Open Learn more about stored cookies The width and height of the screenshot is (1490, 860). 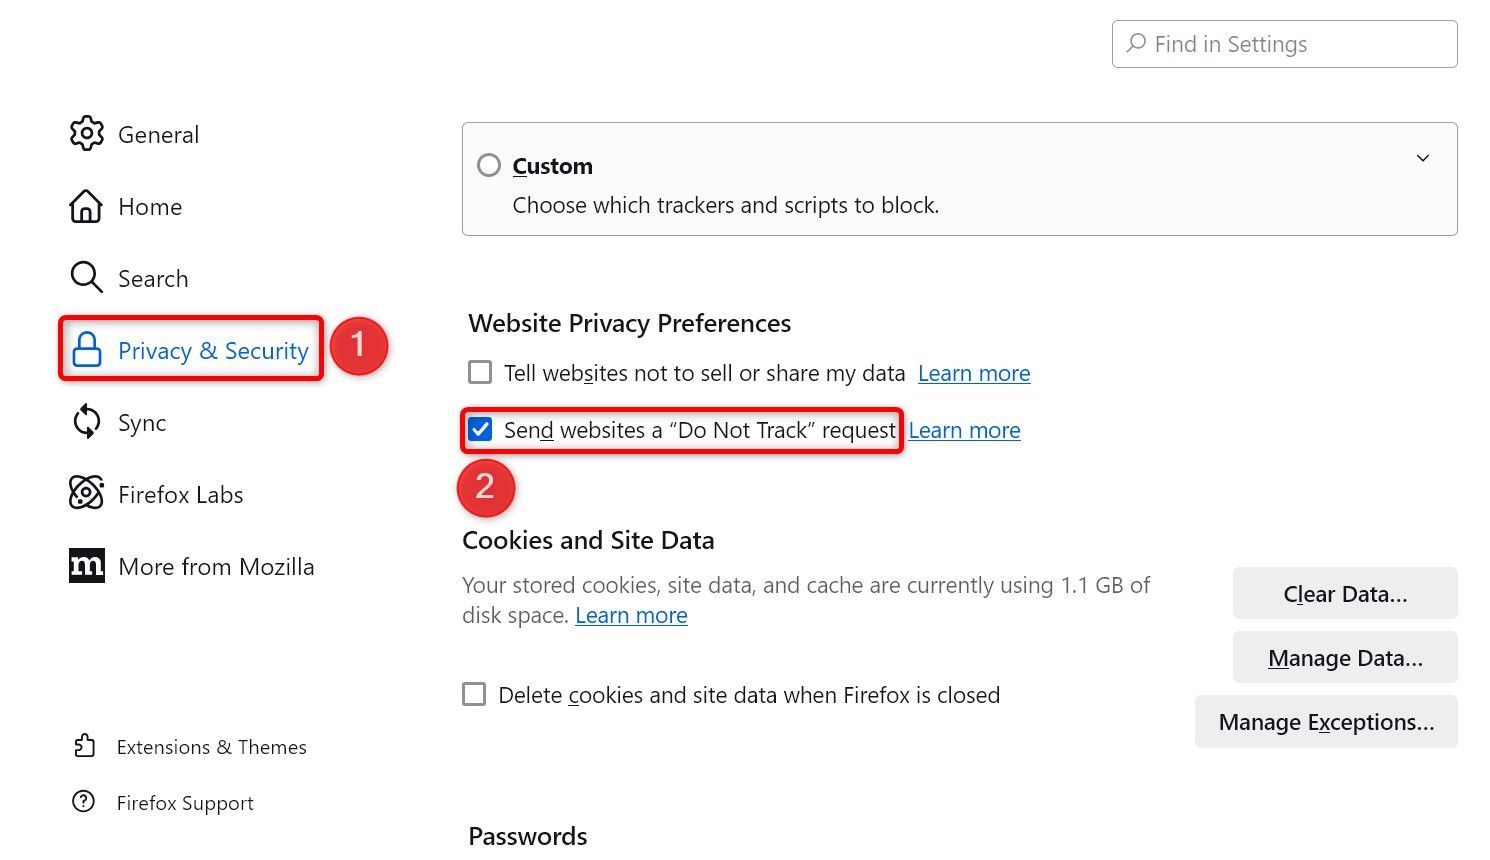pos(631,614)
